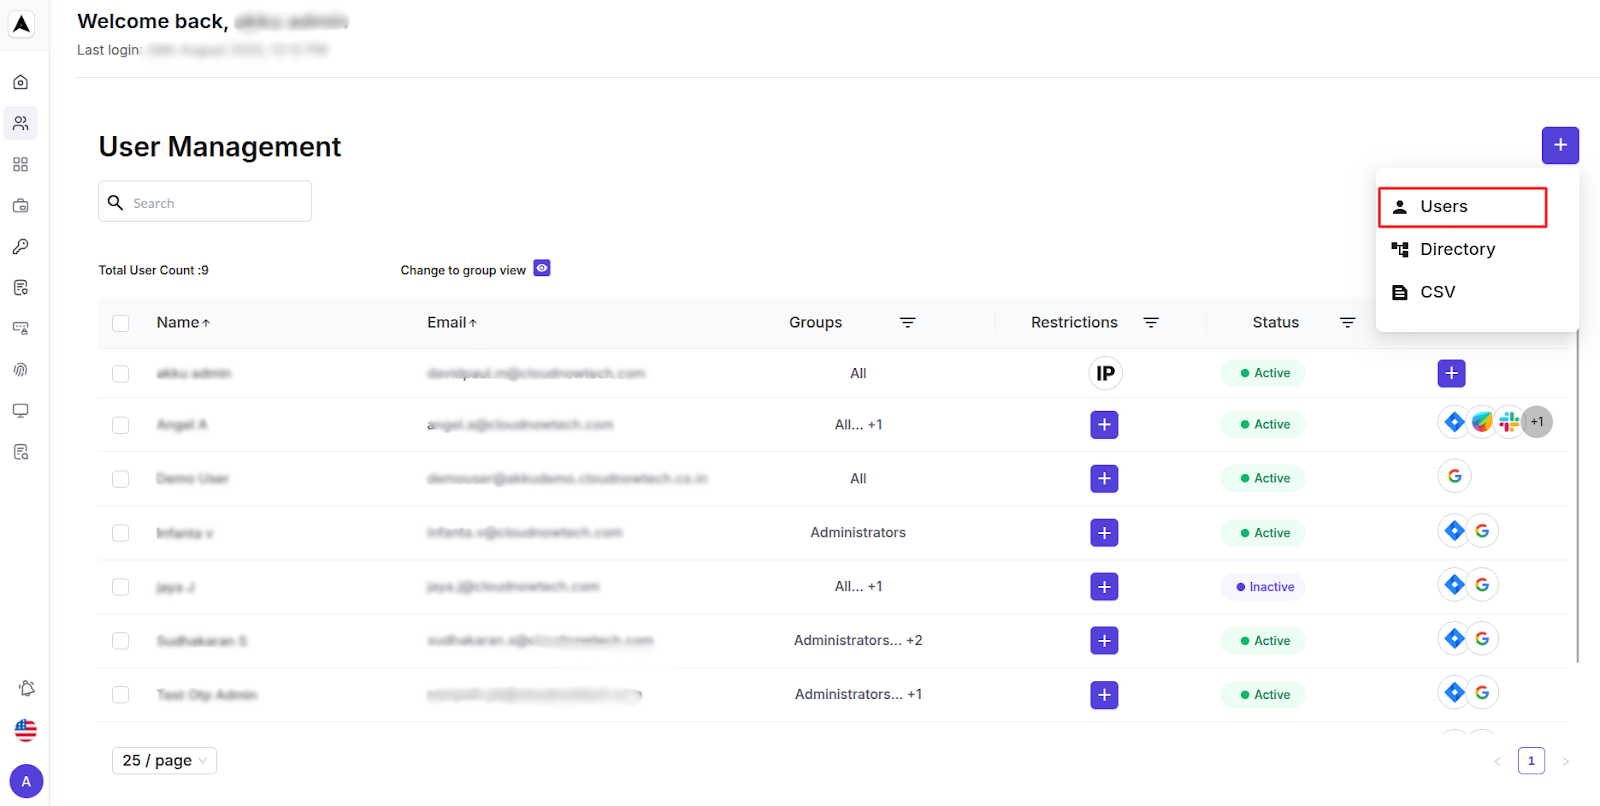The height and width of the screenshot is (806, 1600).
Task: Open the home dashboard sidebar icon
Action: [x=20, y=82]
